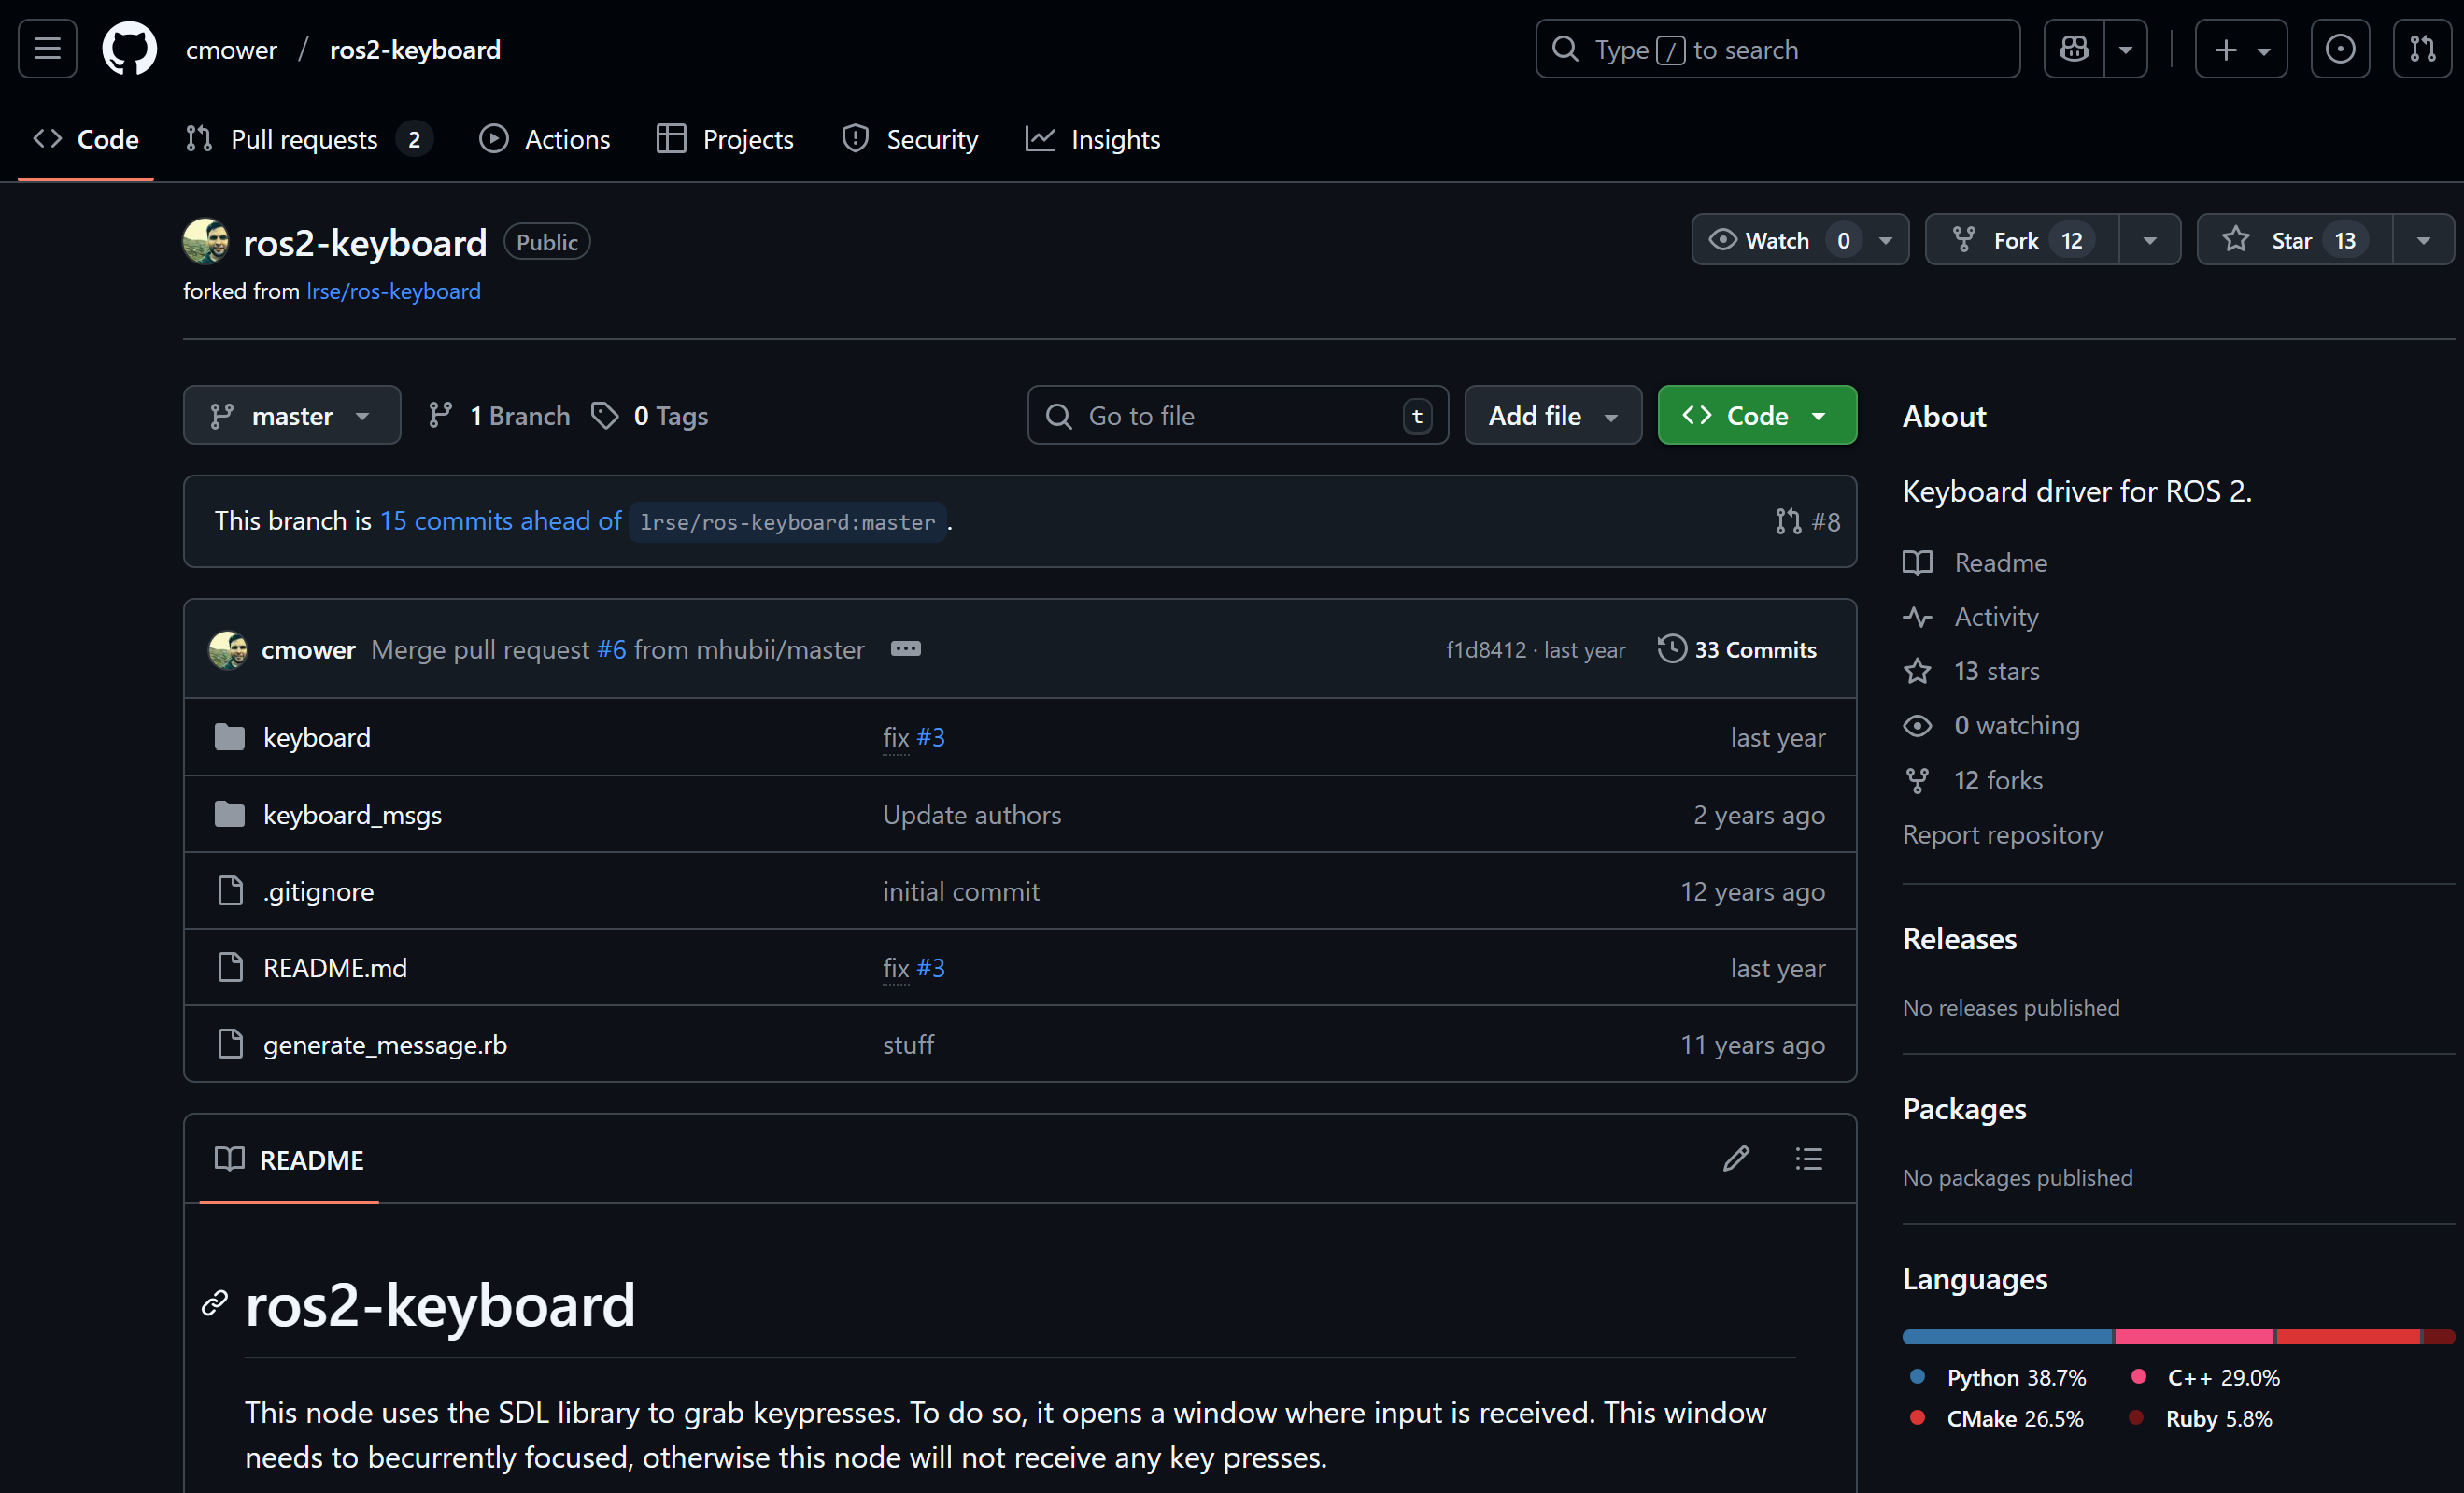The height and width of the screenshot is (1493, 2464).
Task: Open the Packages section heading
Action: (x=1964, y=1108)
